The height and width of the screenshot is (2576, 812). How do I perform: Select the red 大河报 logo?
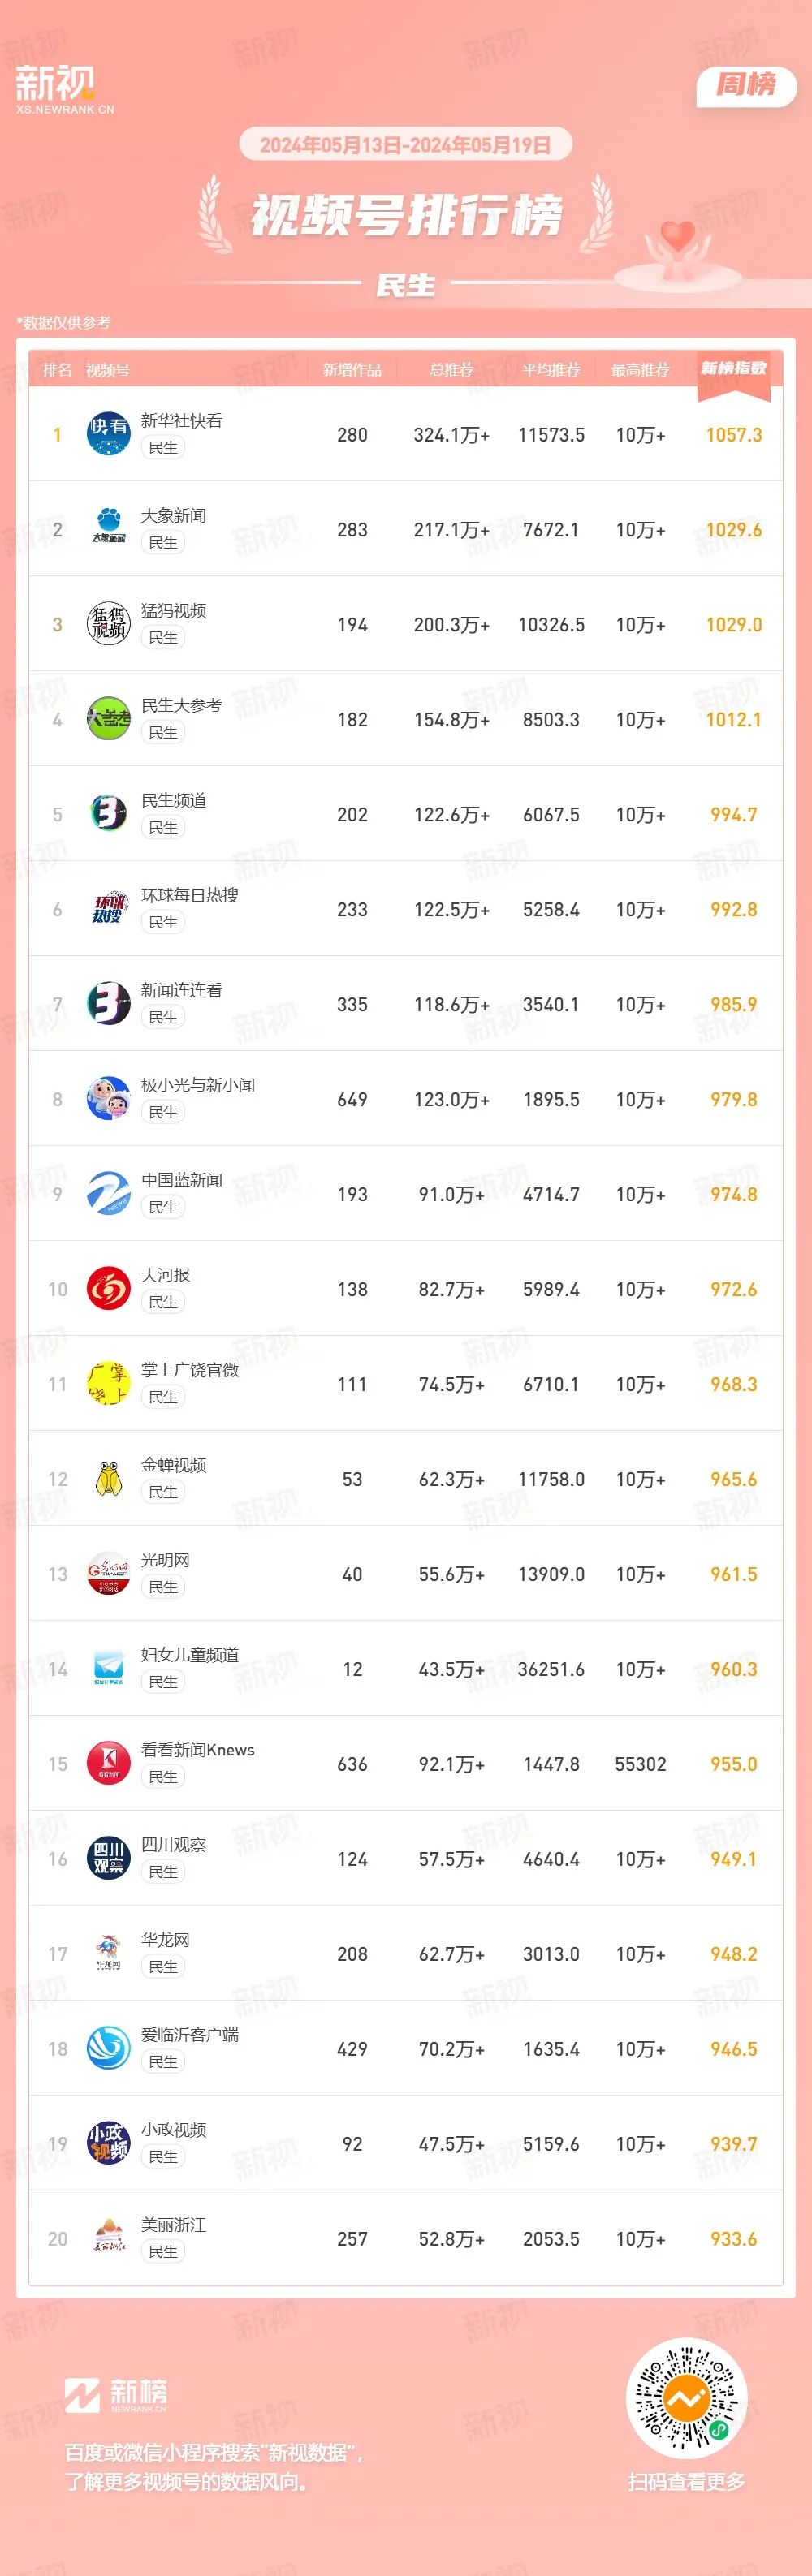[108, 1289]
